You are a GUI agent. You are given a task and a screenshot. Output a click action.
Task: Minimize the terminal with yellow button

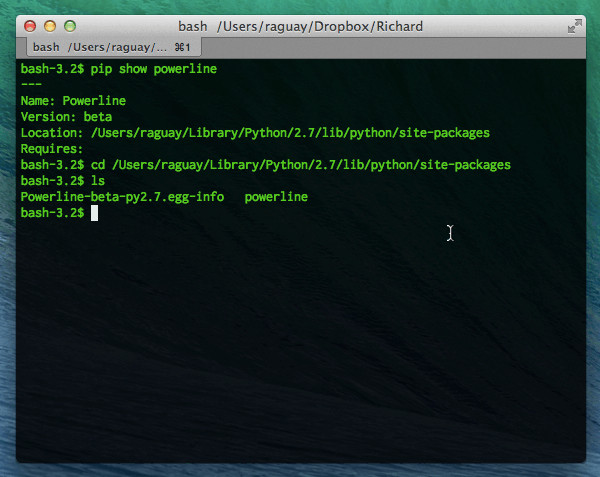[x=50, y=26]
